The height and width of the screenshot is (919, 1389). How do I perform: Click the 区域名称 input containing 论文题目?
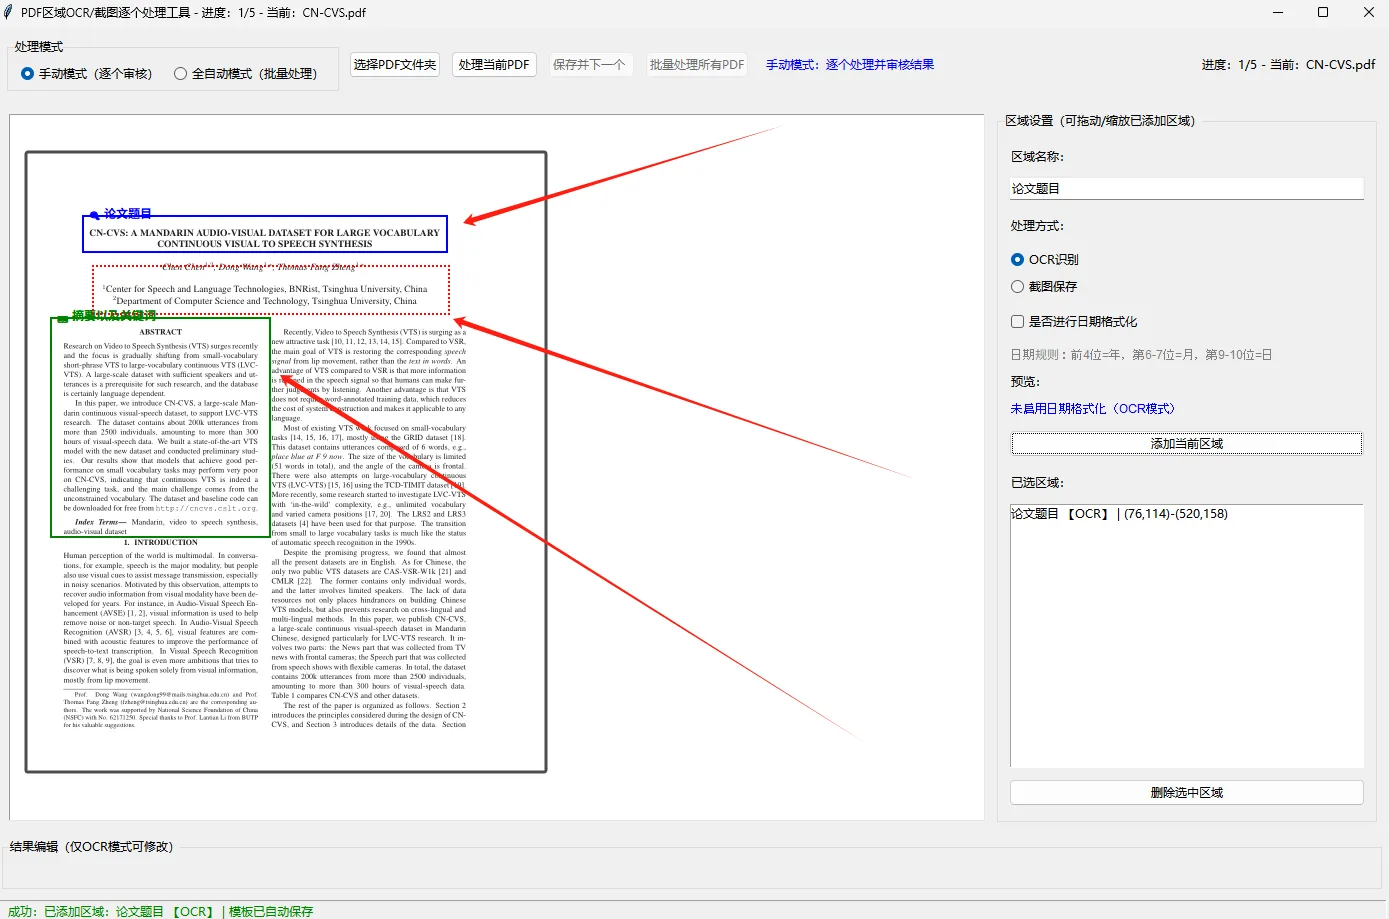1186,188
